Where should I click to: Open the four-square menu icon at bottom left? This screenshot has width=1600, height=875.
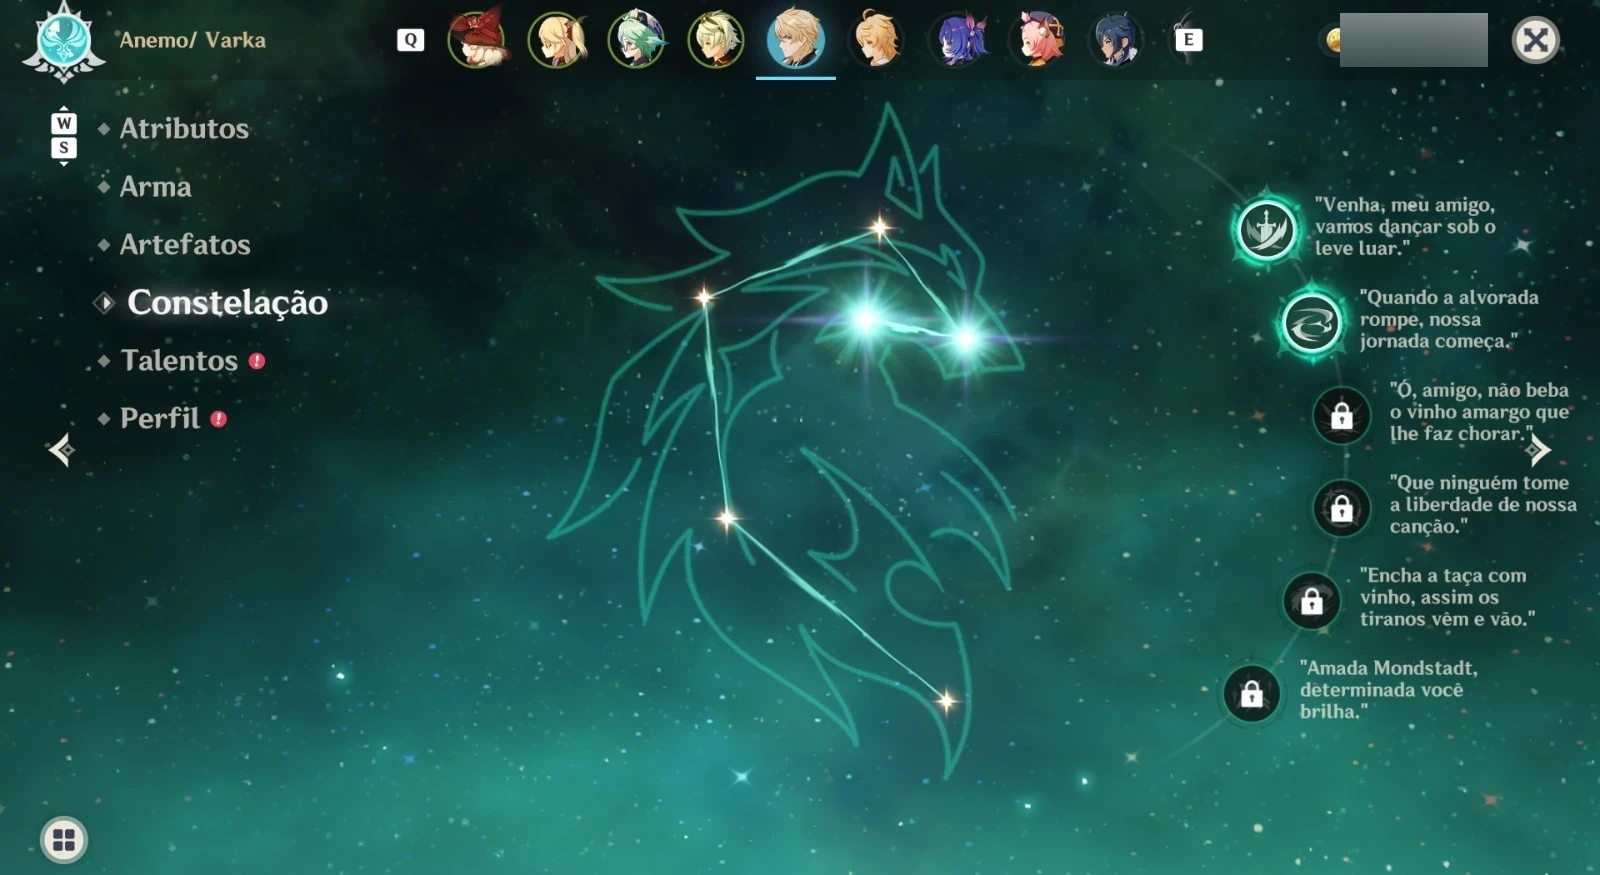click(x=64, y=840)
